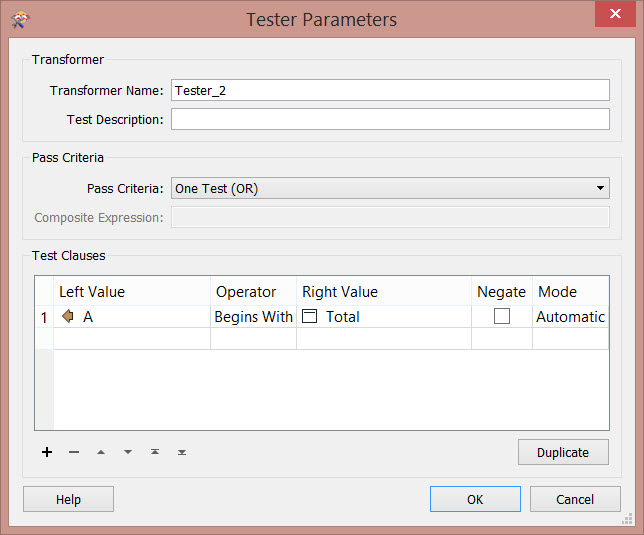Click the Test Description field
The width and height of the screenshot is (644, 535).
tap(390, 119)
